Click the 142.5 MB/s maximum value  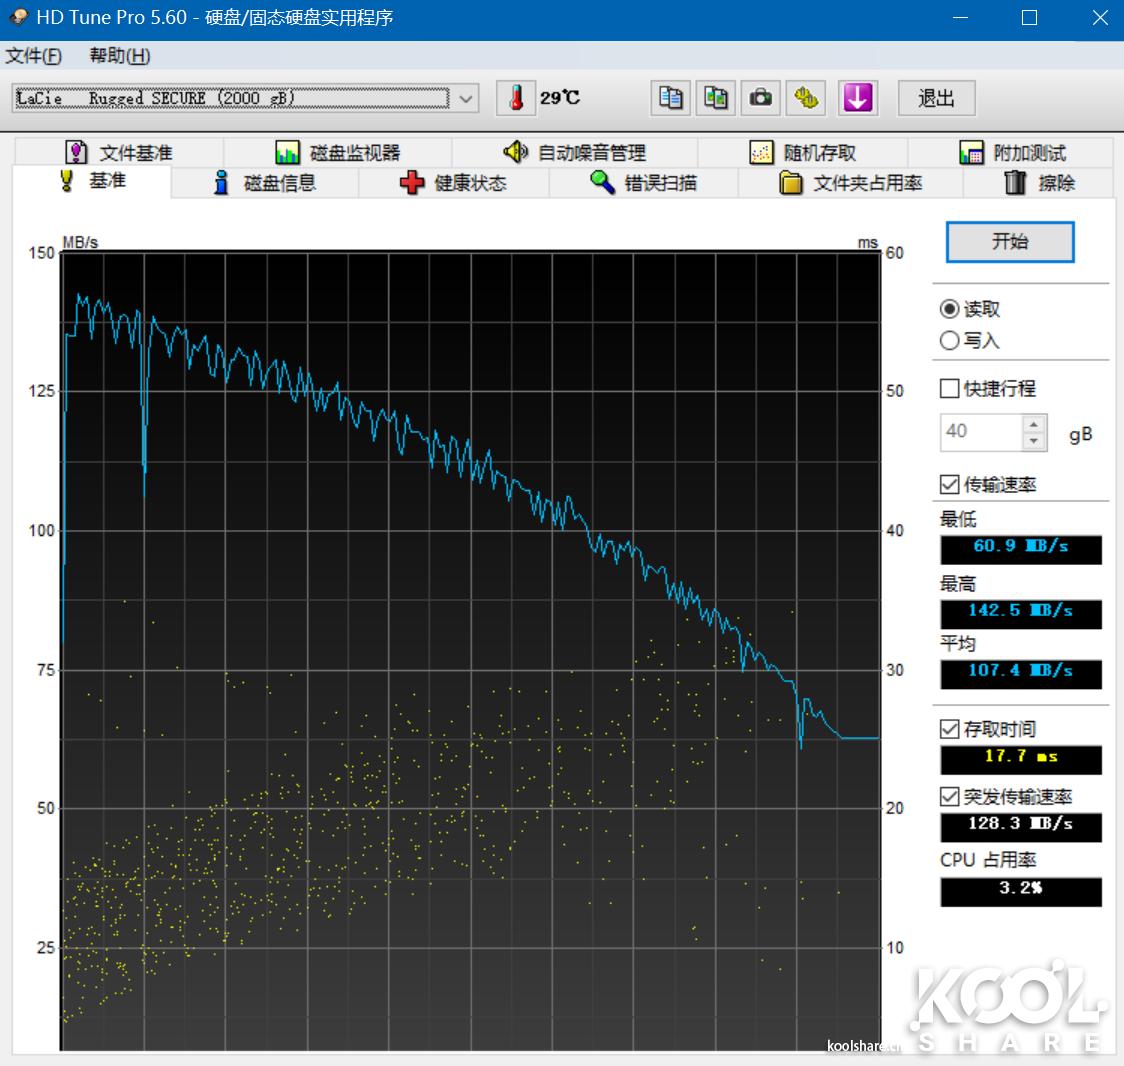(1021, 614)
